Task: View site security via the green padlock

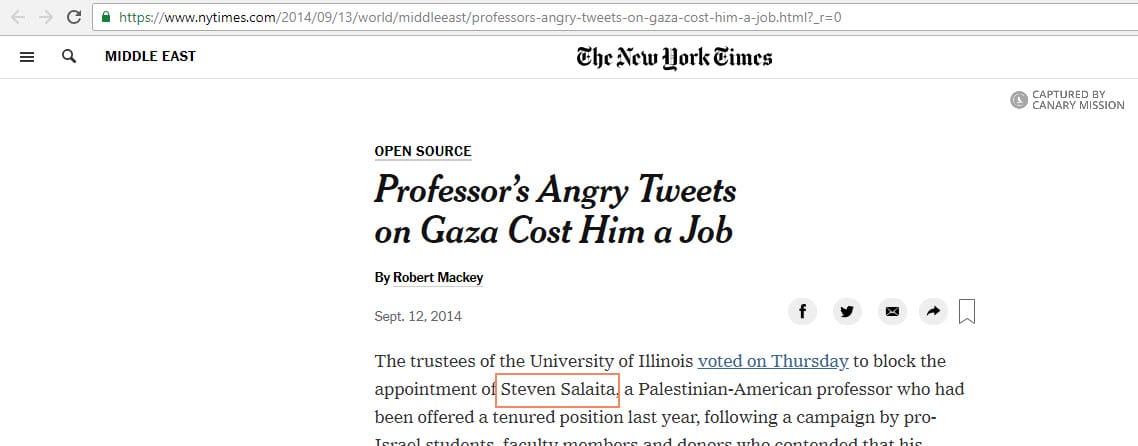Action: (106, 17)
